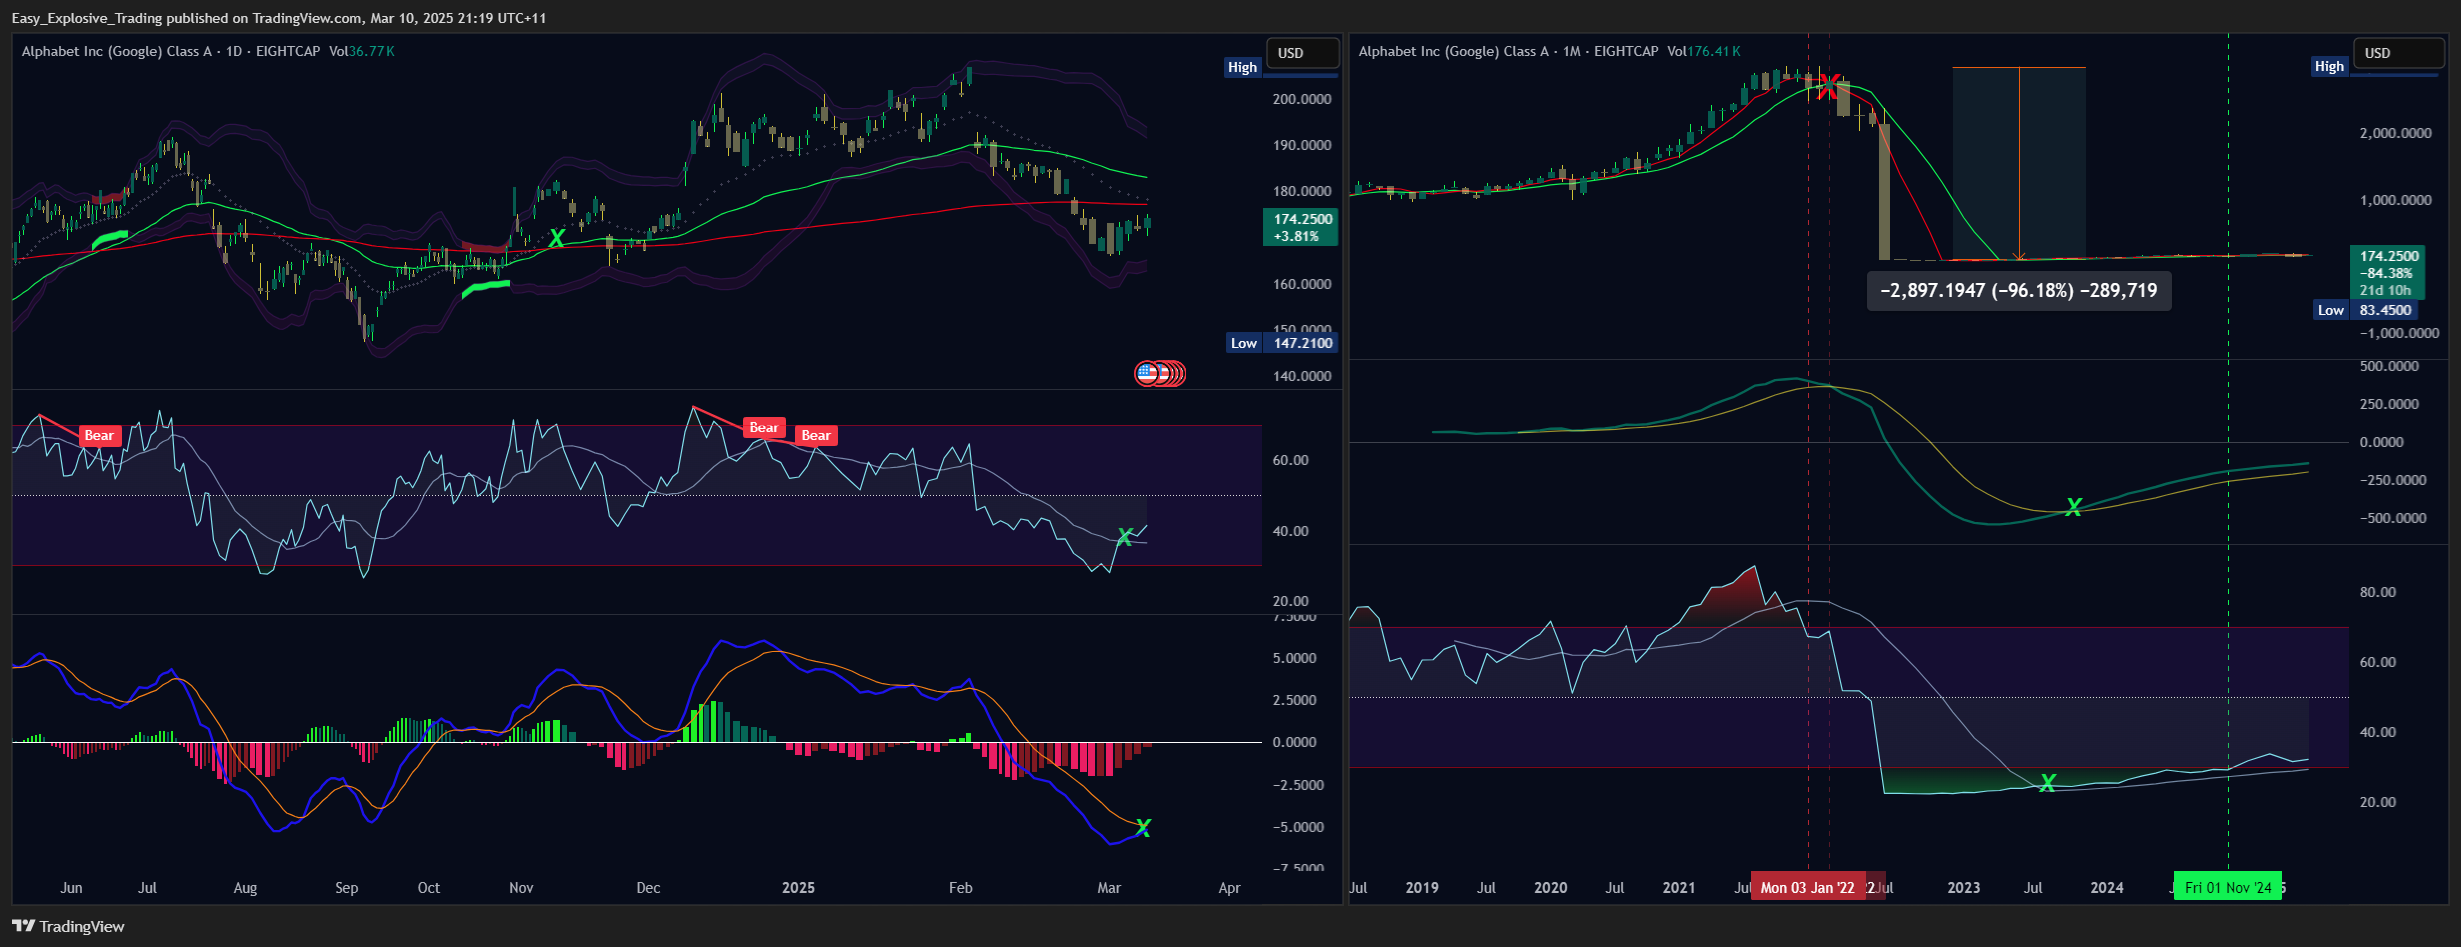Click the TradingView logo at bottom left

68,926
